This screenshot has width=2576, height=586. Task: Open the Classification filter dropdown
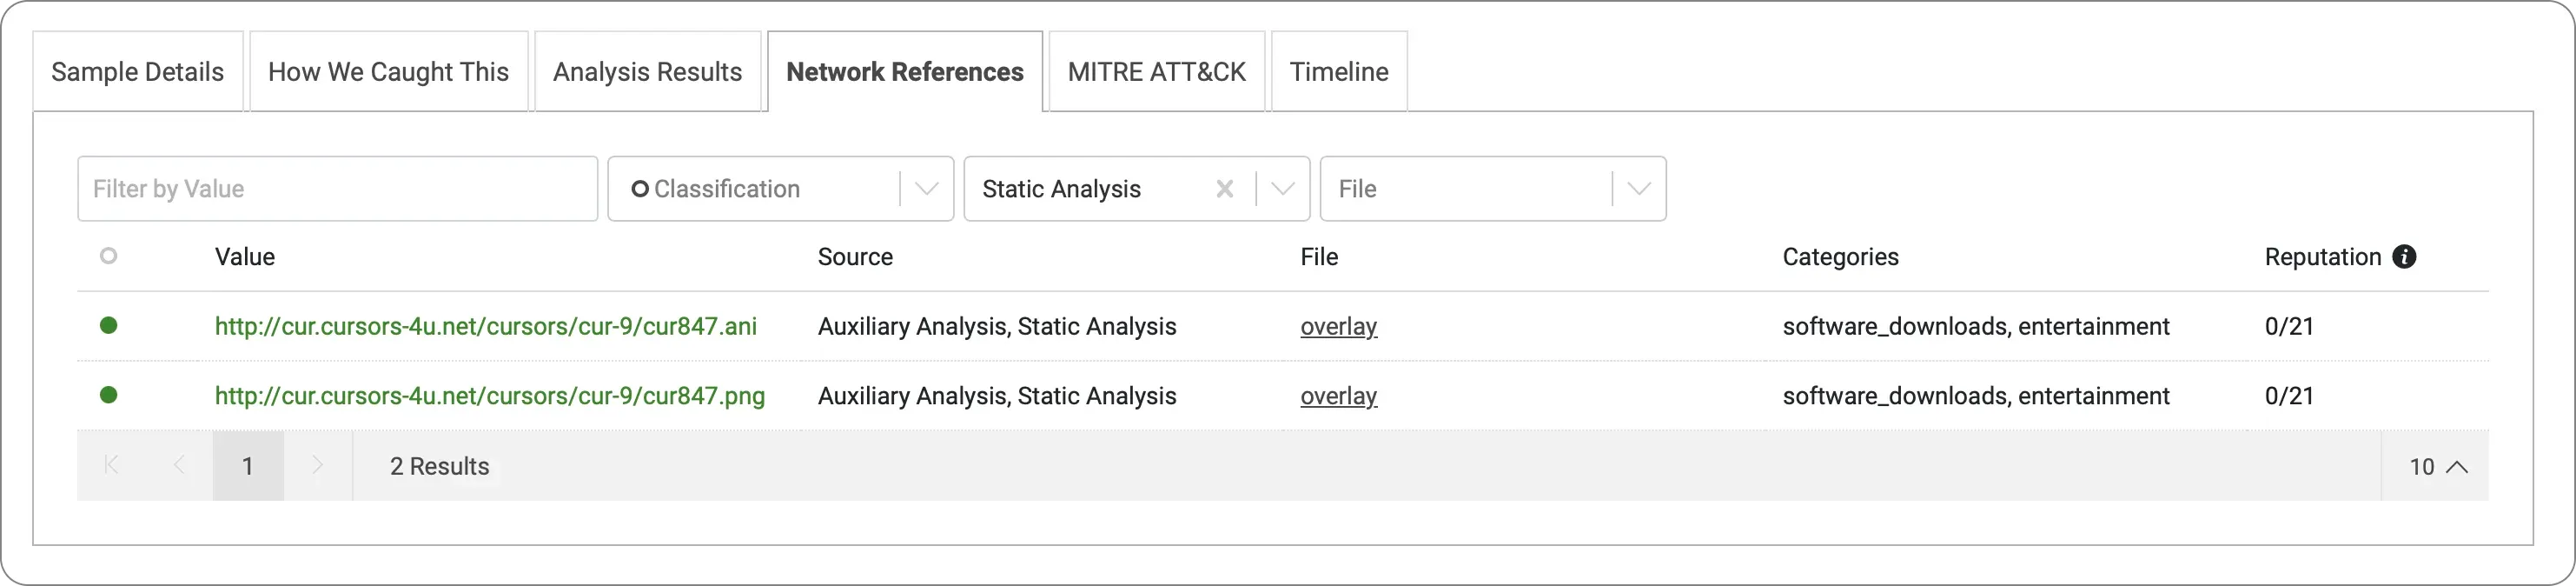pyautogui.click(x=926, y=189)
